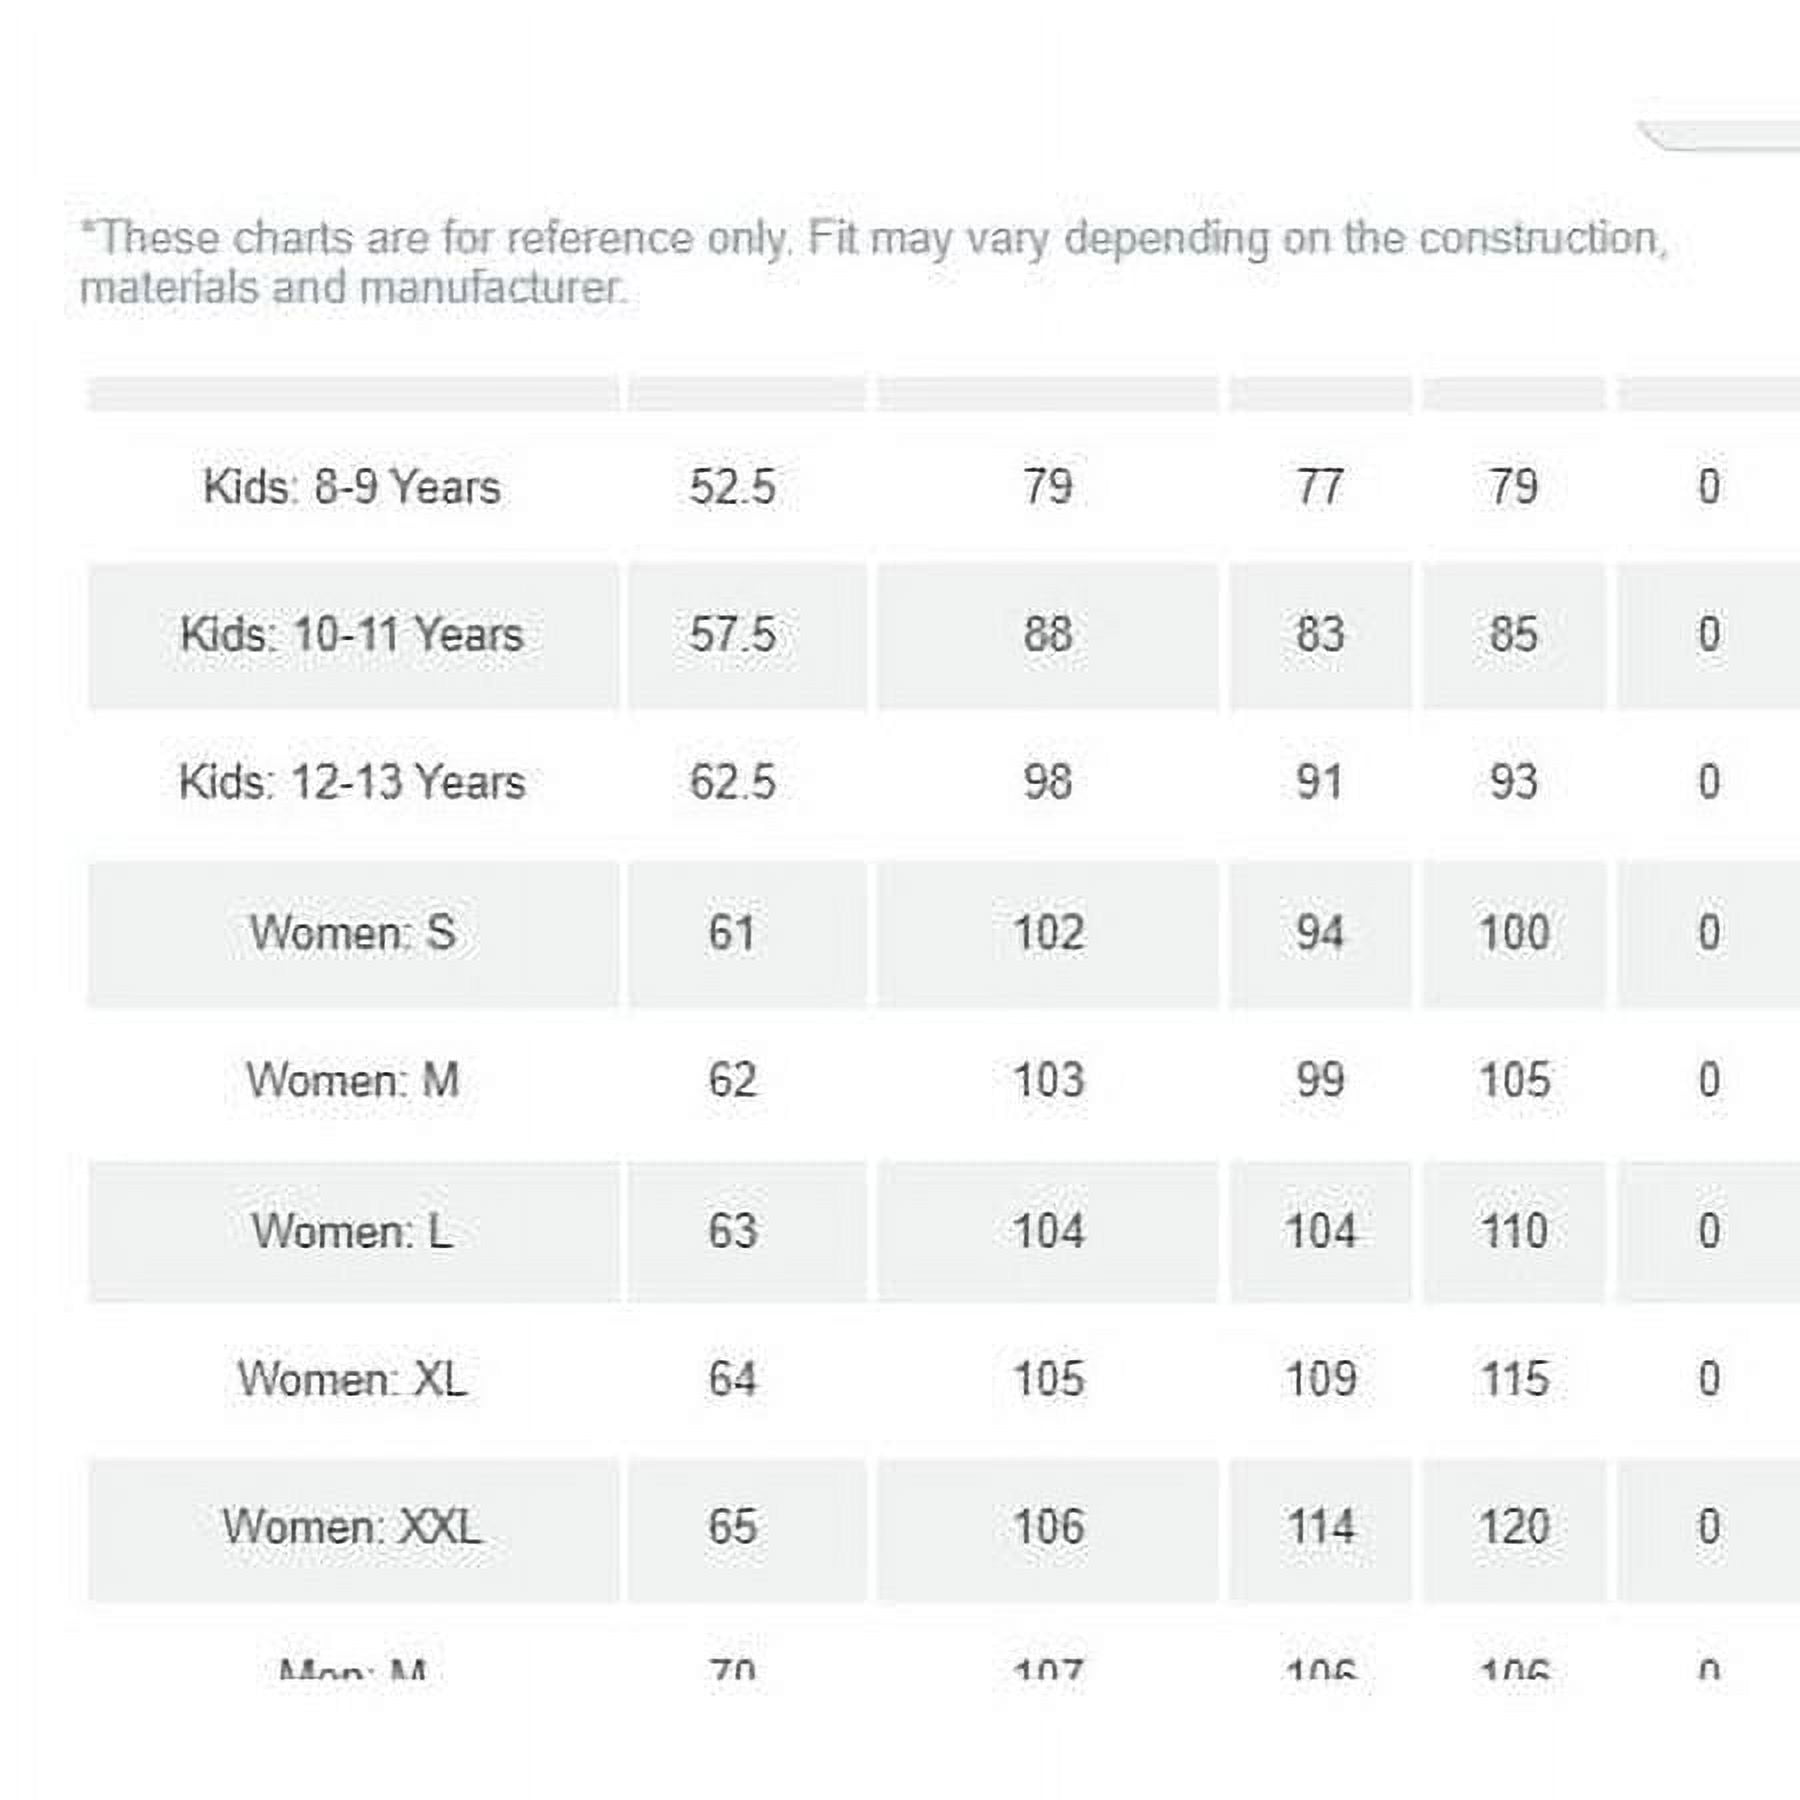
Task: Click the 52.5 measurement cell
Action: coord(733,487)
